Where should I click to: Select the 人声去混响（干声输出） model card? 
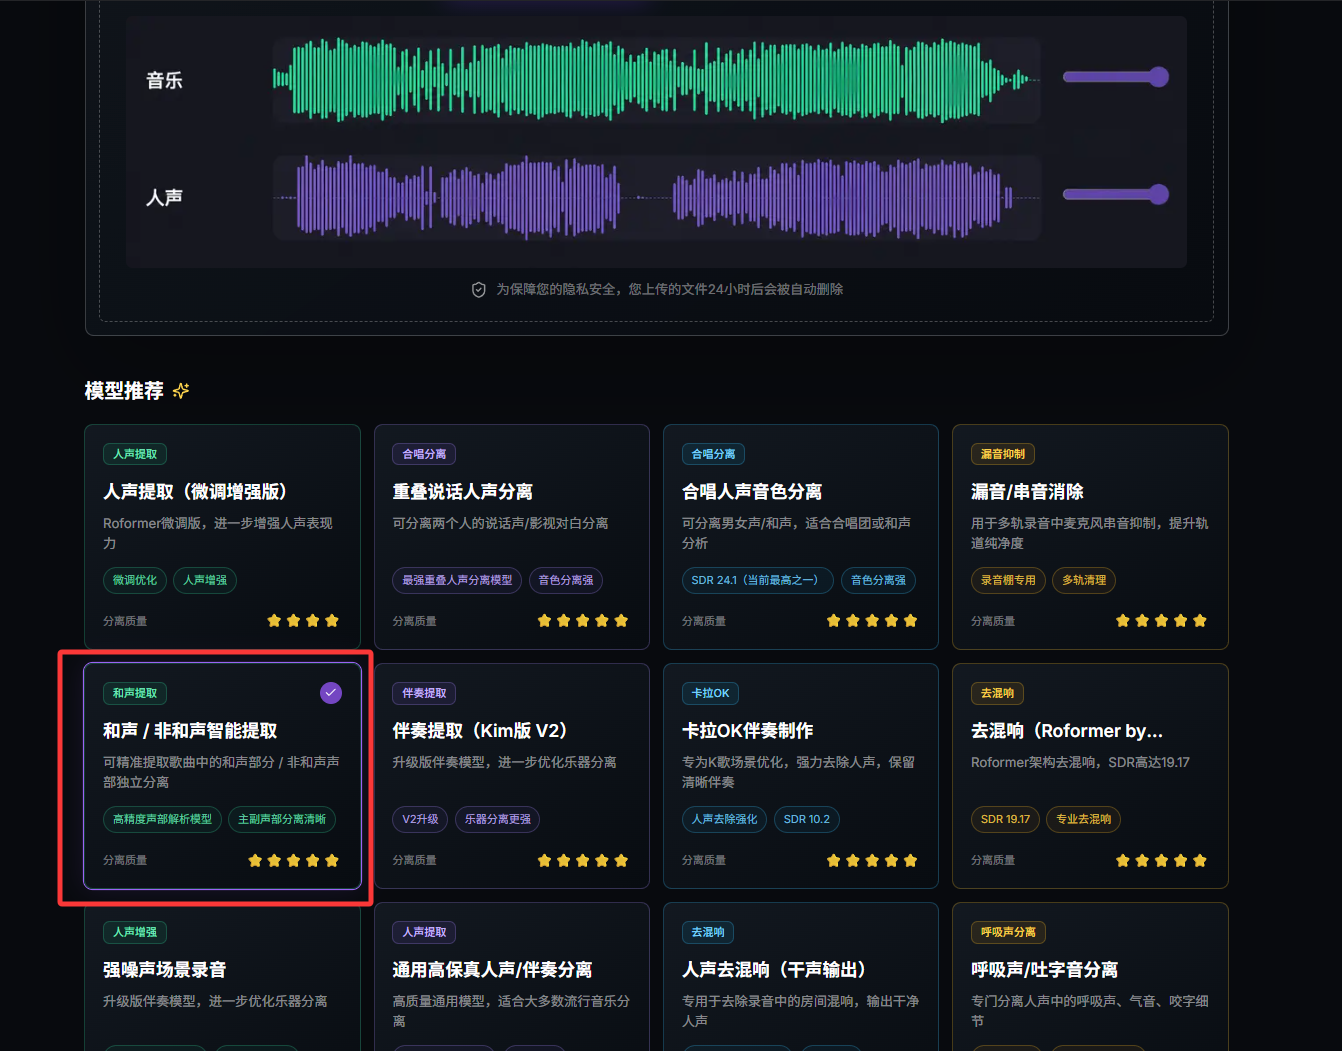[801, 977]
